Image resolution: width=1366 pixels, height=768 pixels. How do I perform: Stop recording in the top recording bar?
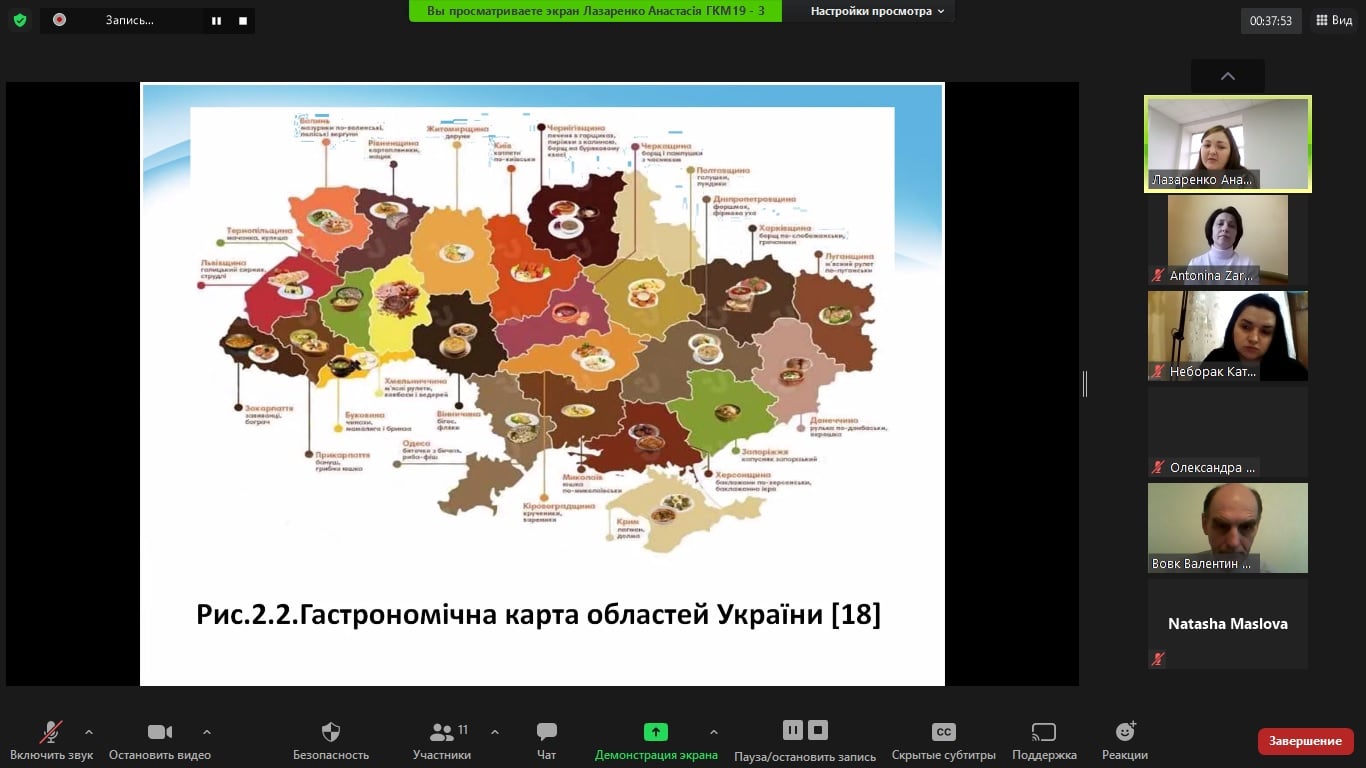[x=242, y=20]
